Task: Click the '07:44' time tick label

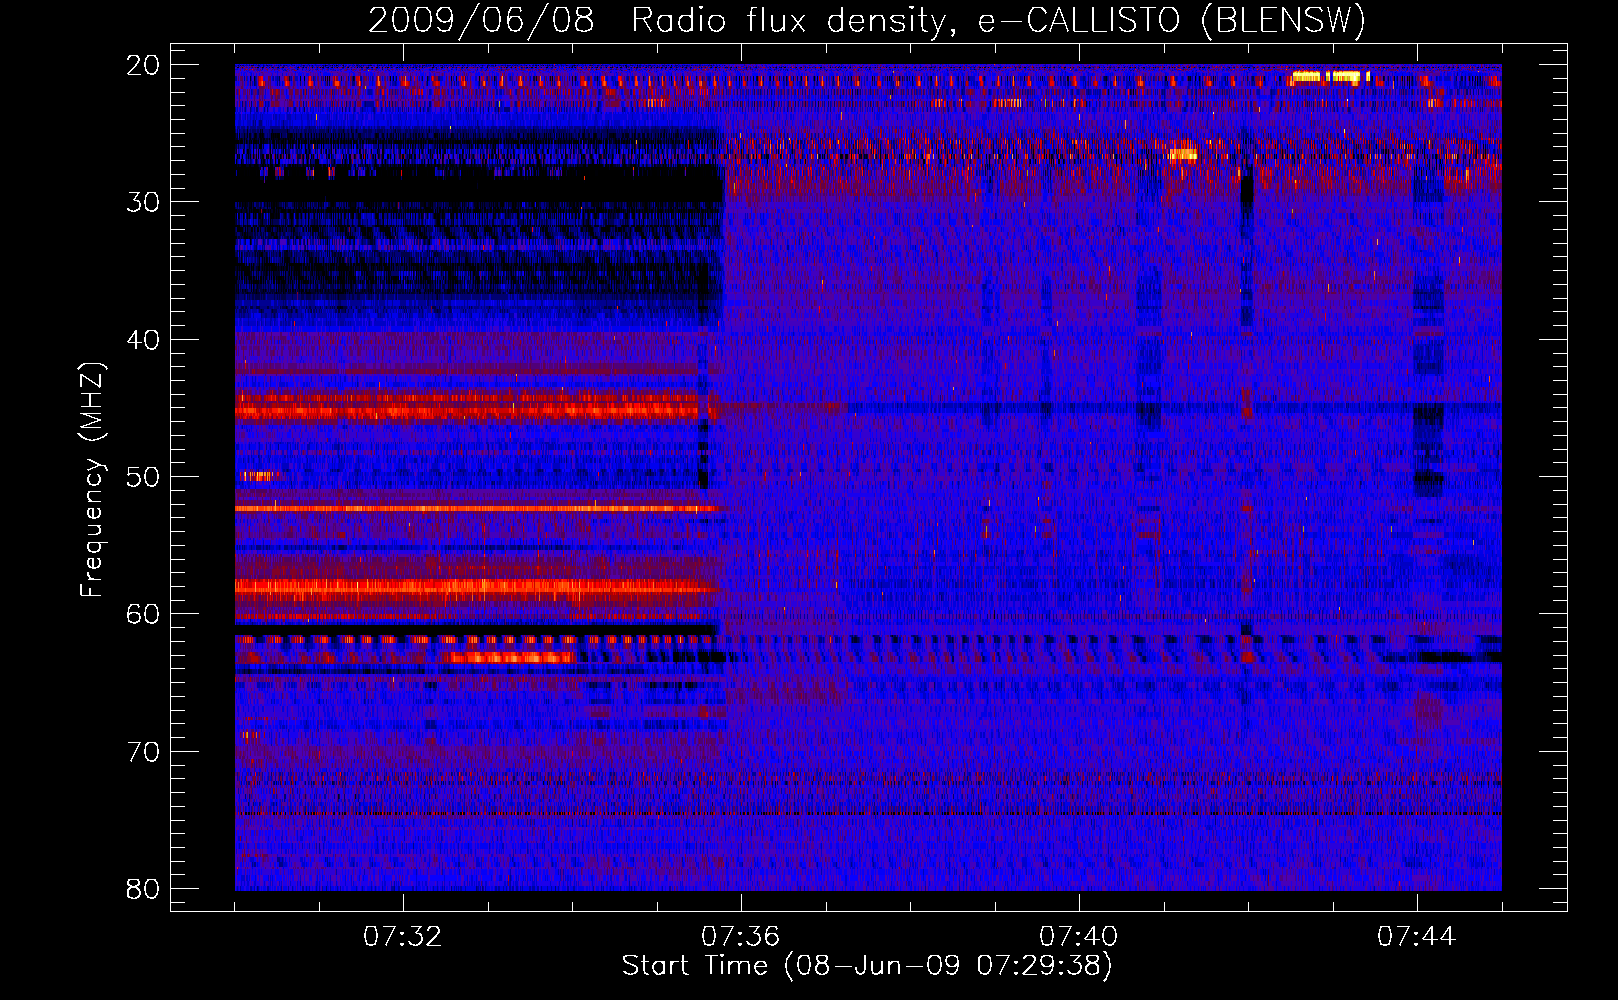Action: pyautogui.click(x=1417, y=937)
